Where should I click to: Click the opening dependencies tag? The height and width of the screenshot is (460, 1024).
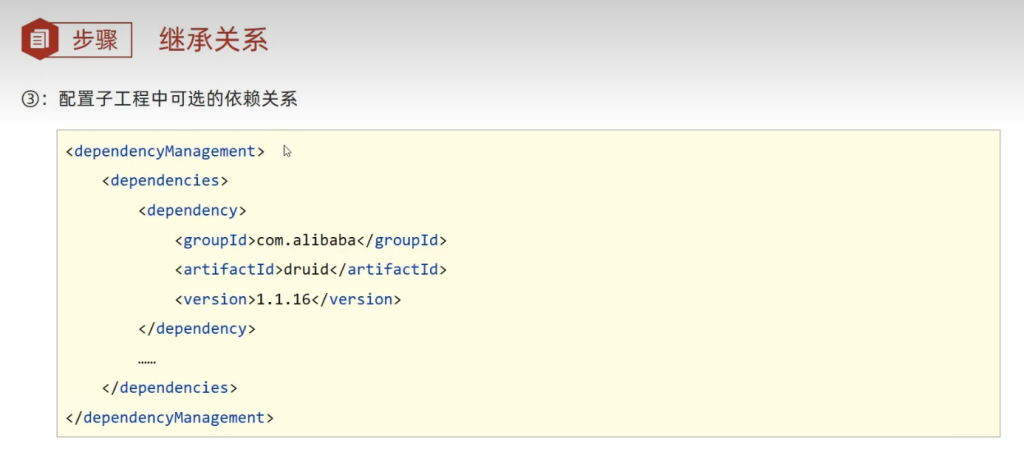[165, 181]
